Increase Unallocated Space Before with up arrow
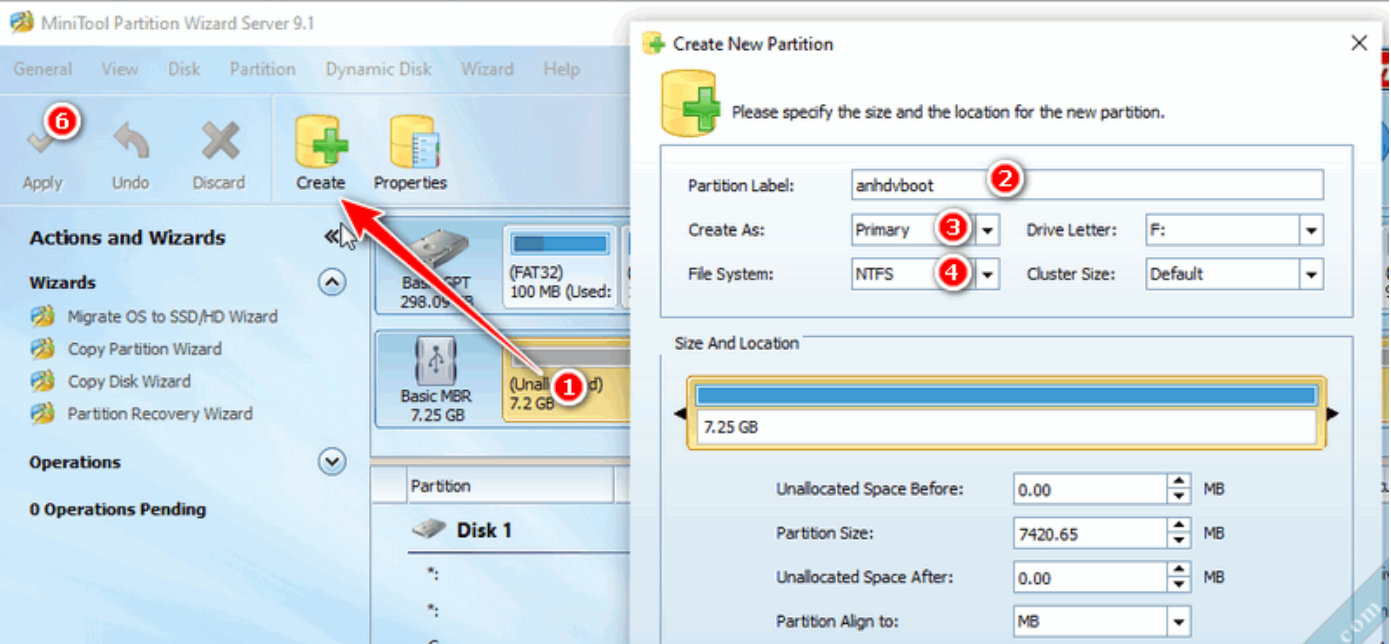 click(x=1180, y=482)
